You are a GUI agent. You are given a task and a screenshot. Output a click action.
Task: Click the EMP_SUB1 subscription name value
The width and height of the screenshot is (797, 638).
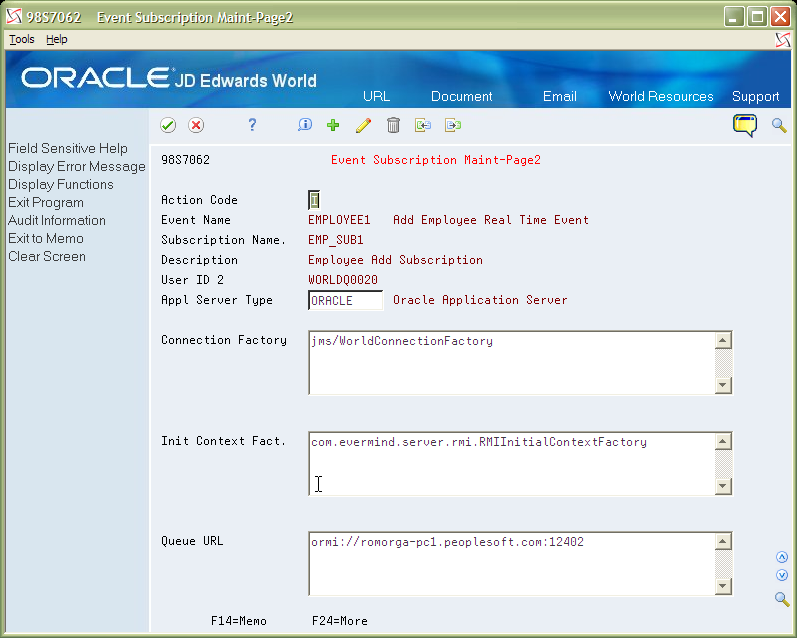[335, 240]
